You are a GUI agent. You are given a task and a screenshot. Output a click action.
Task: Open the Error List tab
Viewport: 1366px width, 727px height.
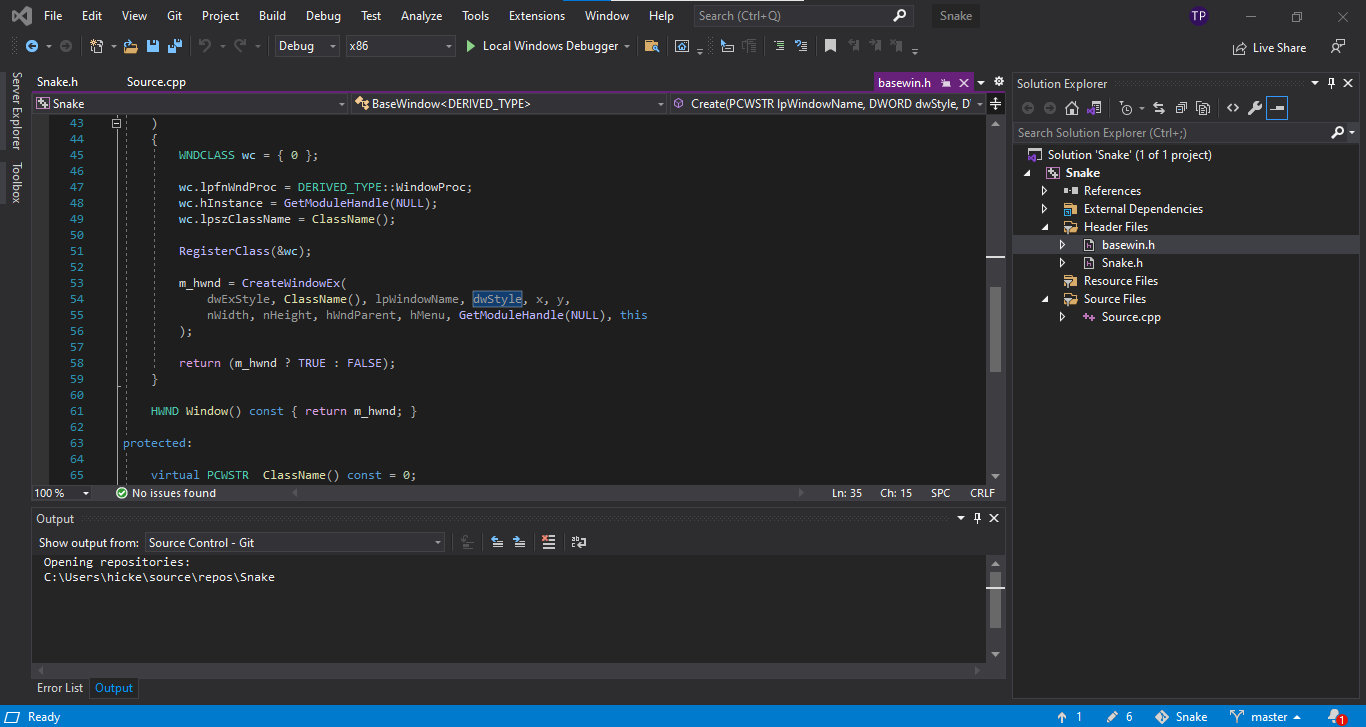pyautogui.click(x=60, y=688)
